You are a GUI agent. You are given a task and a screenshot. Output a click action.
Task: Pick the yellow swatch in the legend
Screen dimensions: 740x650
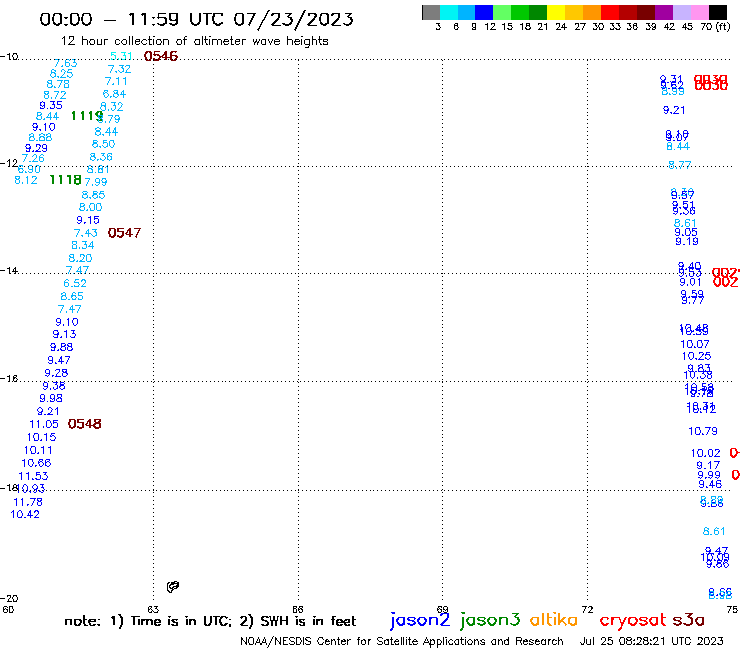coord(556,12)
